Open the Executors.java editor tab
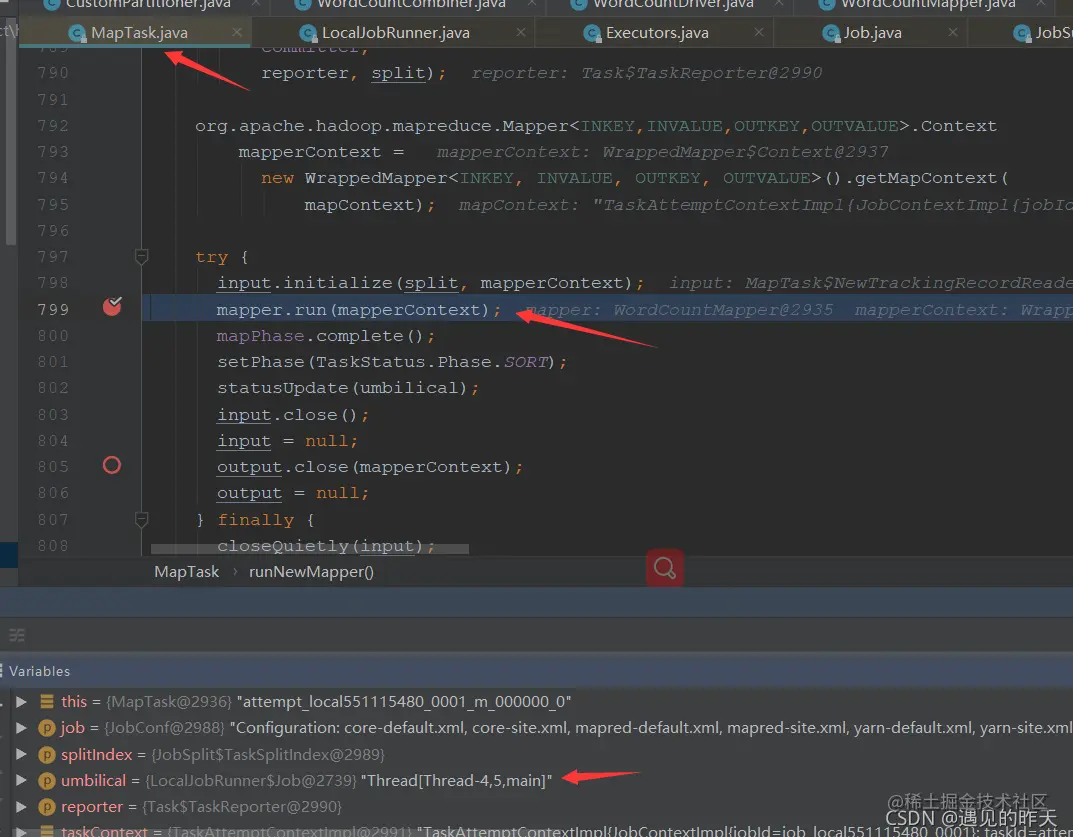This screenshot has height=837, width=1073. pyautogui.click(x=657, y=33)
